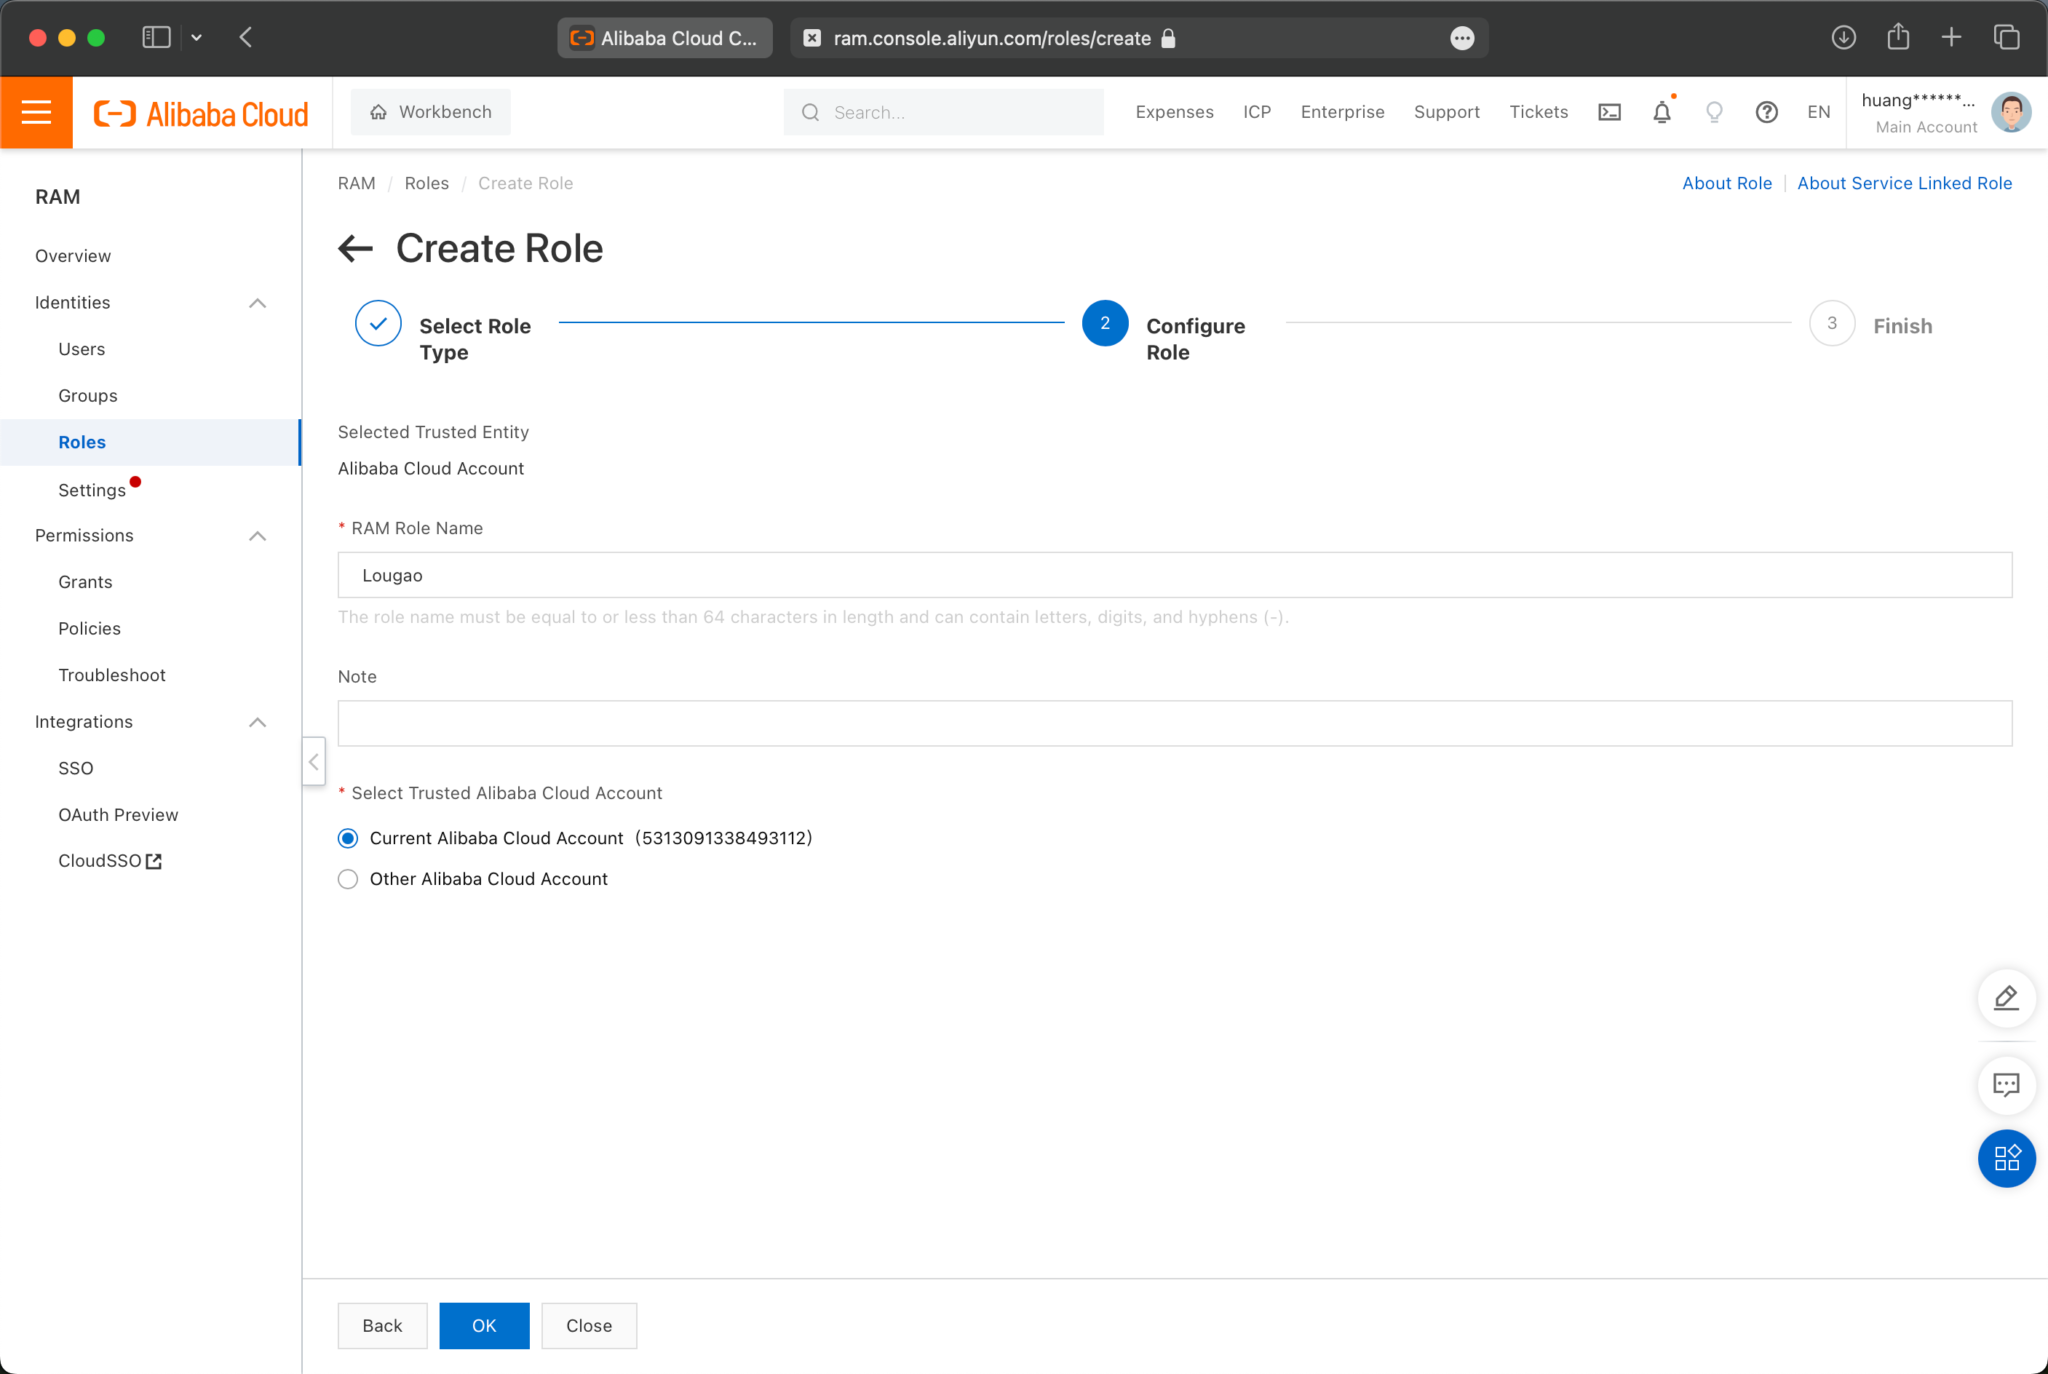
Task: Click the search magnifier icon in navbar
Action: click(811, 112)
